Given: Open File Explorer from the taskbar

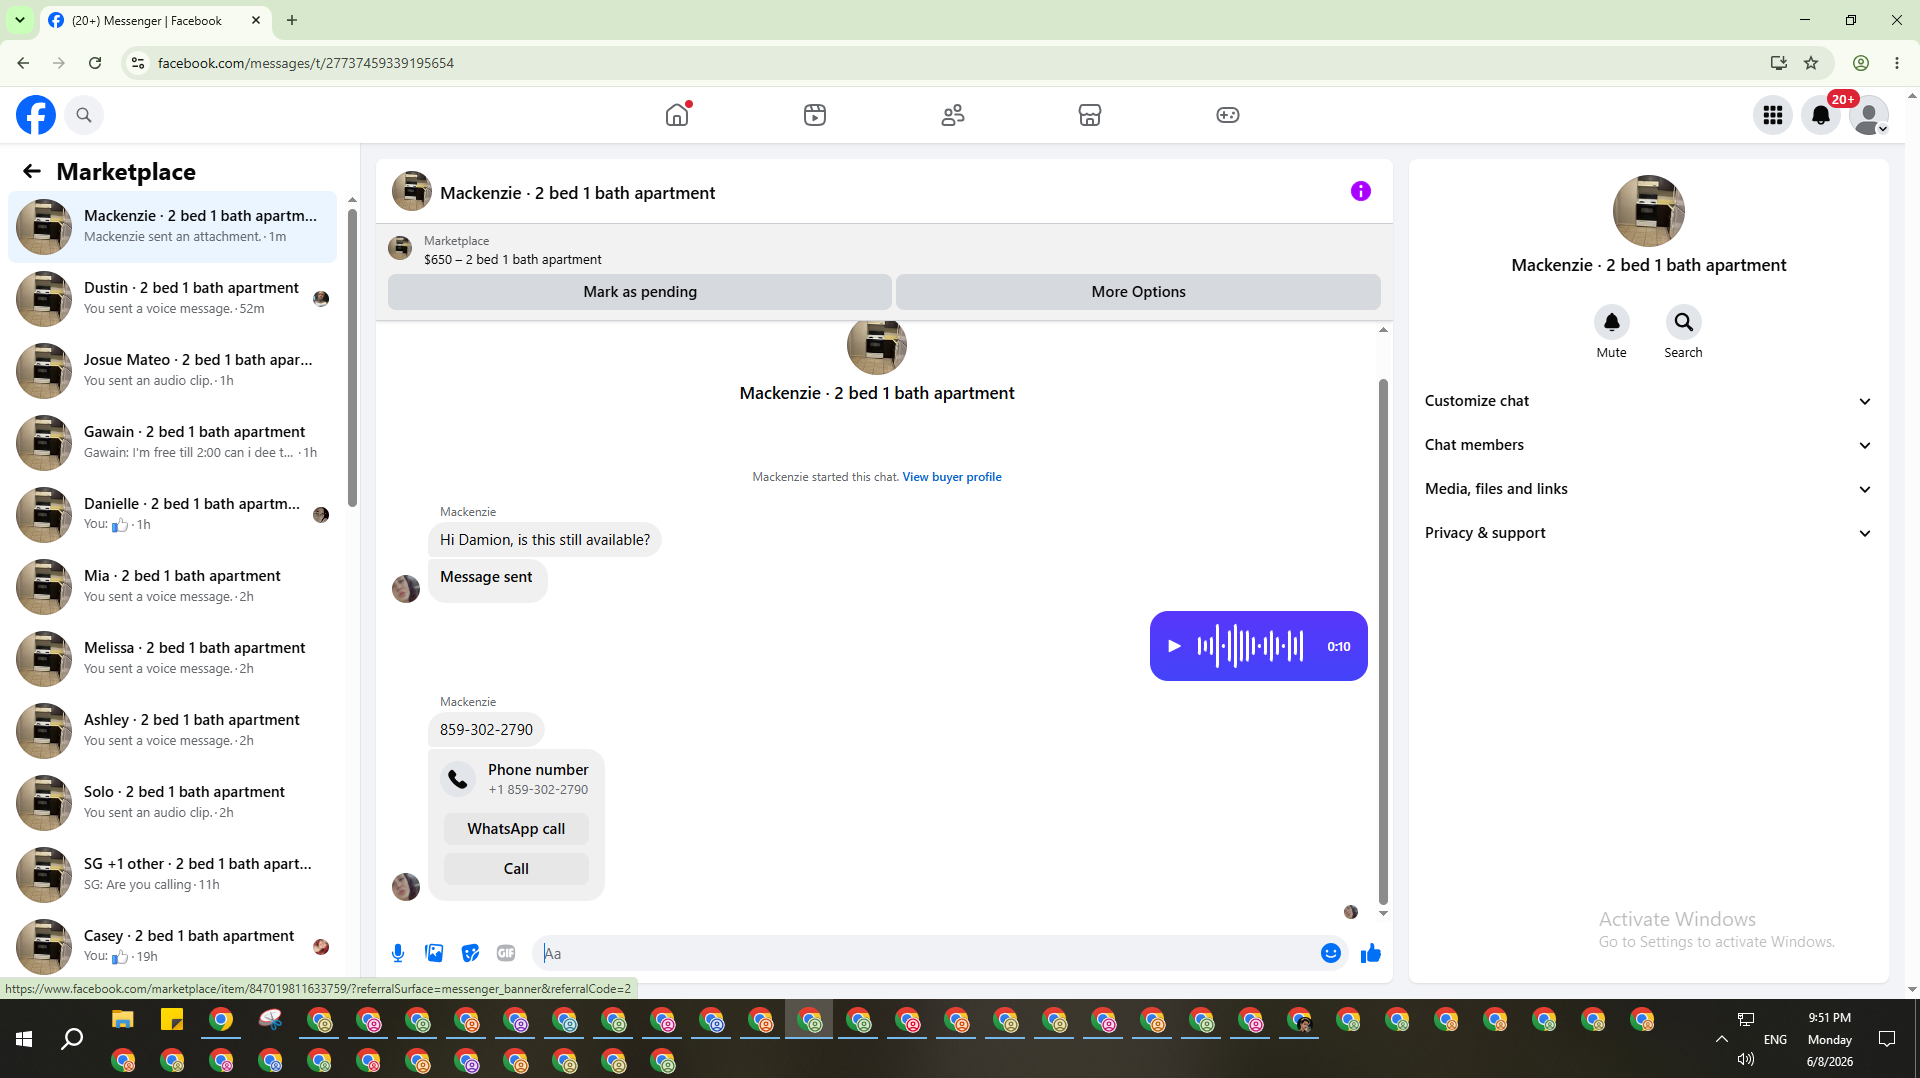Looking at the screenshot, I should [x=122, y=1020].
